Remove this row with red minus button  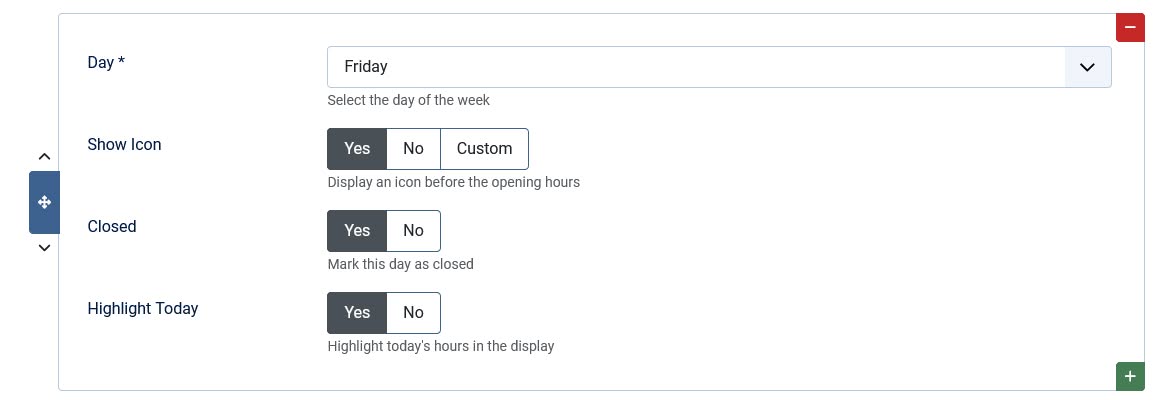tap(1130, 27)
